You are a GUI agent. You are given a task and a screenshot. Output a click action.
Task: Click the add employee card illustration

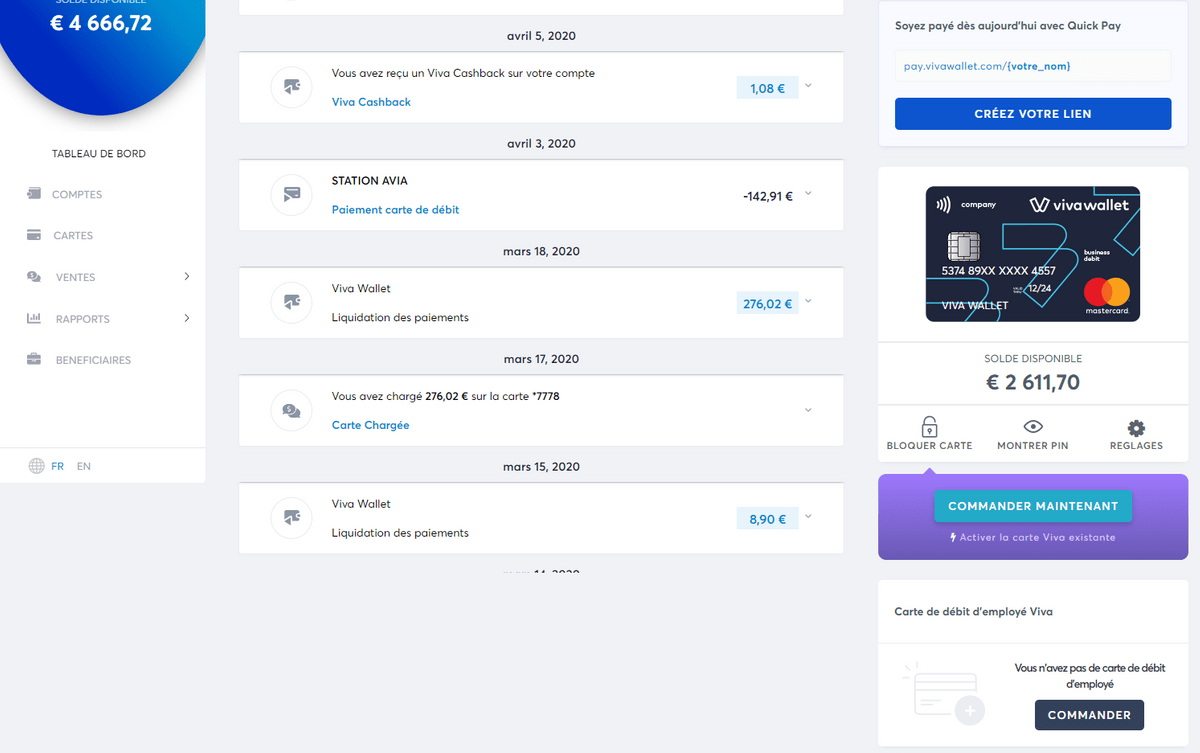(942, 692)
